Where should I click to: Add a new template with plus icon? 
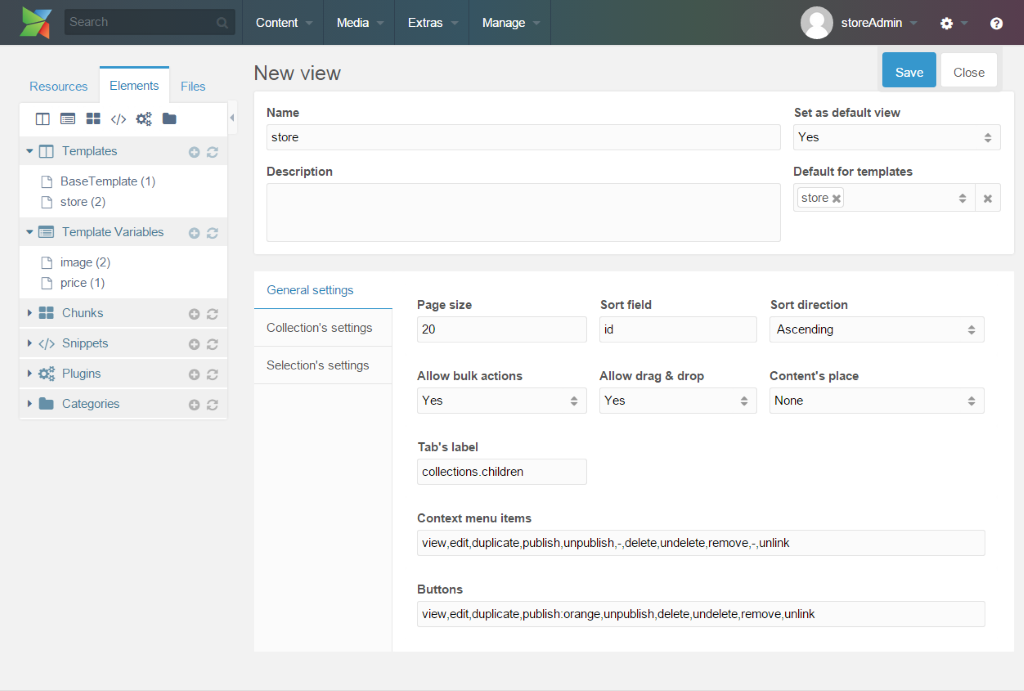click(x=194, y=152)
